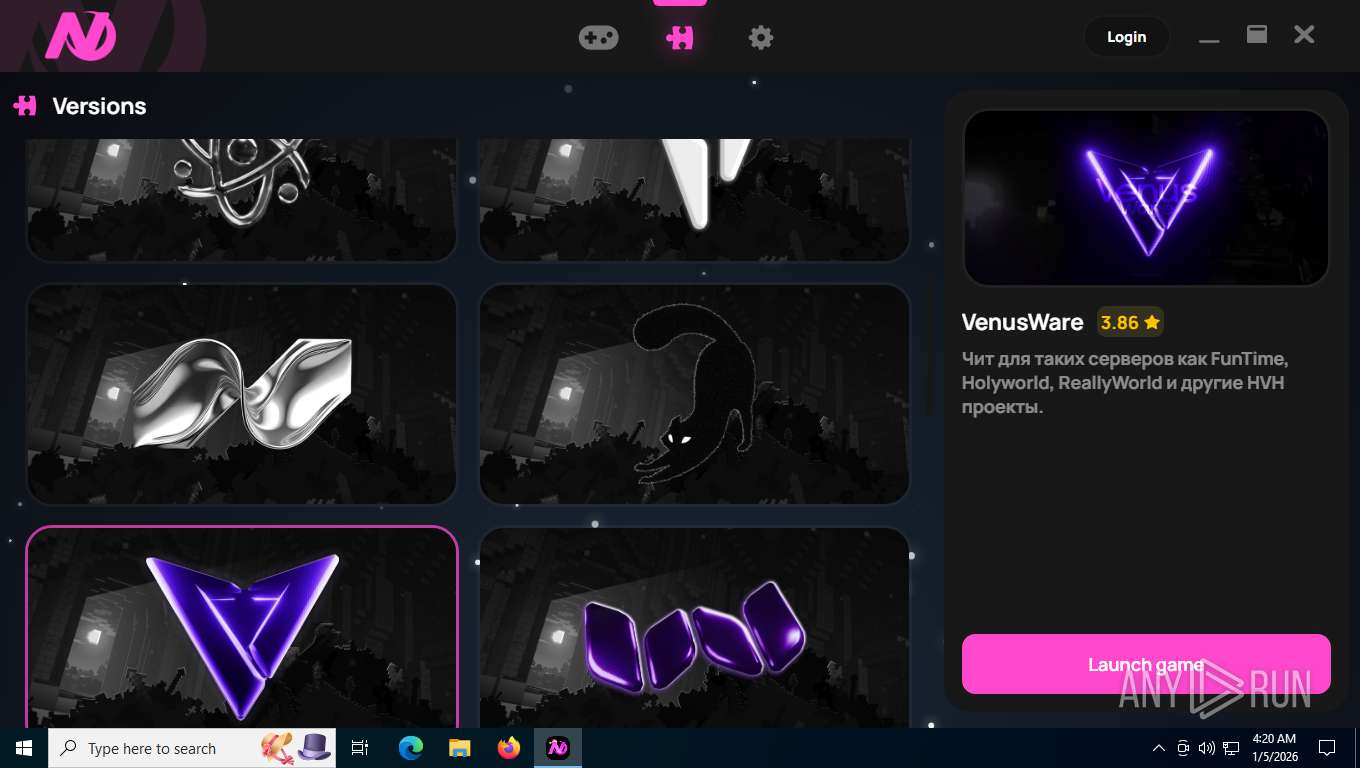
Task: Click the Versions heading text
Action: [x=99, y=106]
